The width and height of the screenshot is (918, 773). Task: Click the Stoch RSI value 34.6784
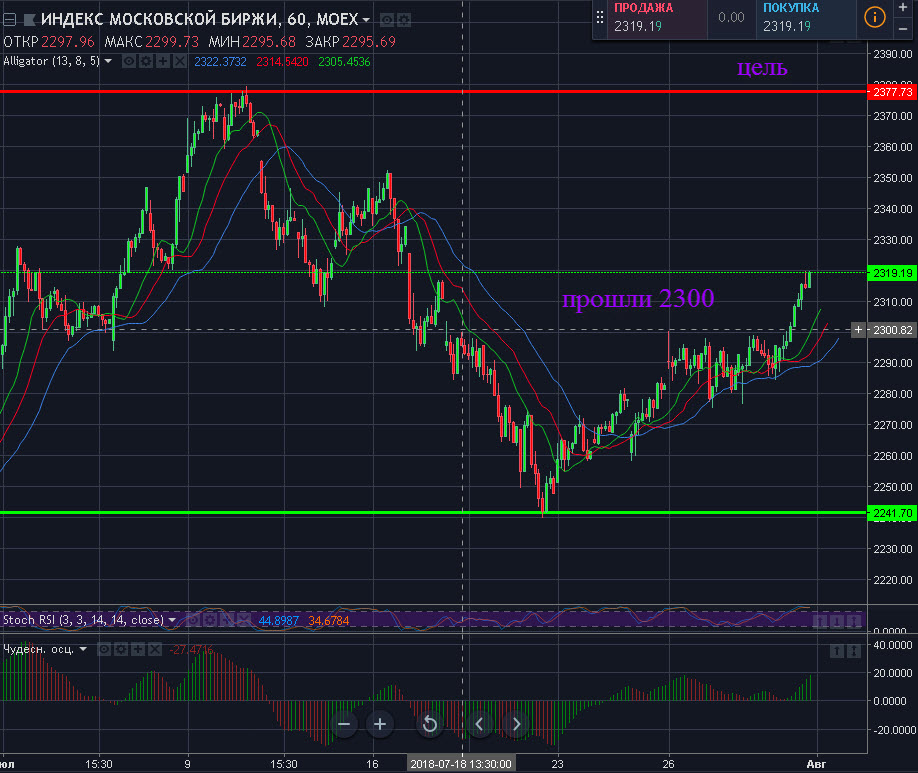[328, 620]
